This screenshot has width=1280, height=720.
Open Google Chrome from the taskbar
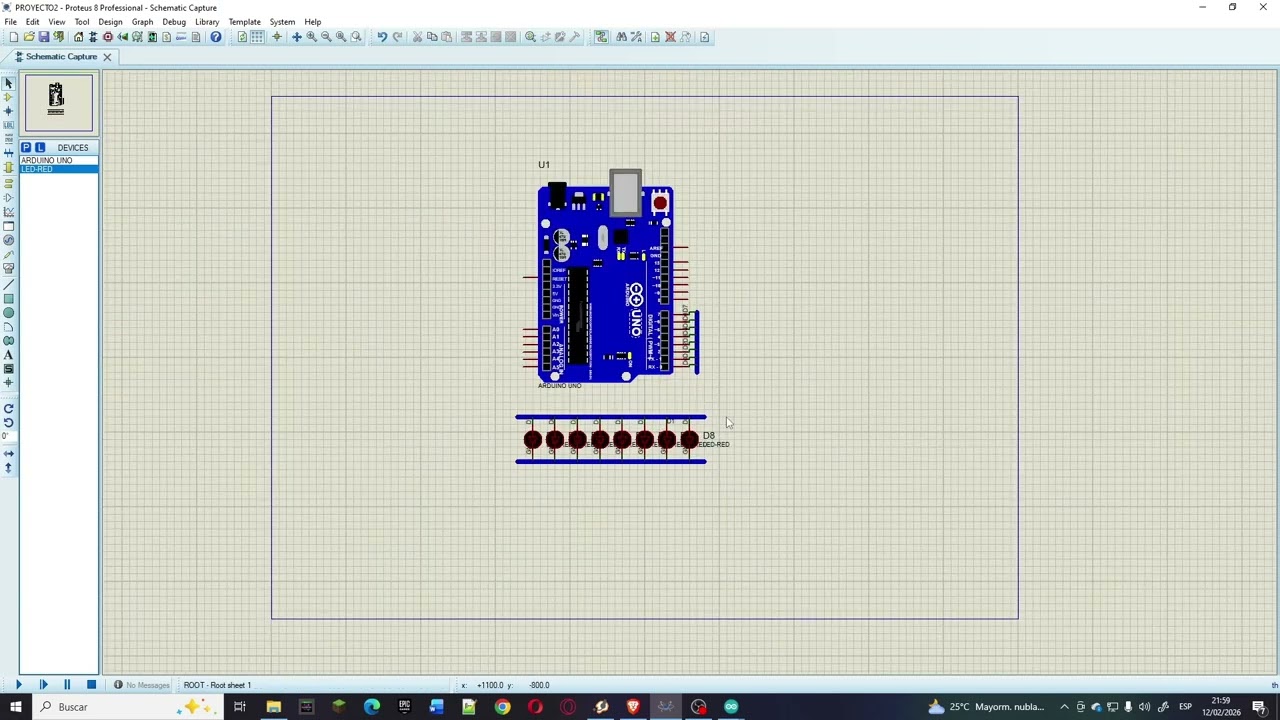pos(503,707)
